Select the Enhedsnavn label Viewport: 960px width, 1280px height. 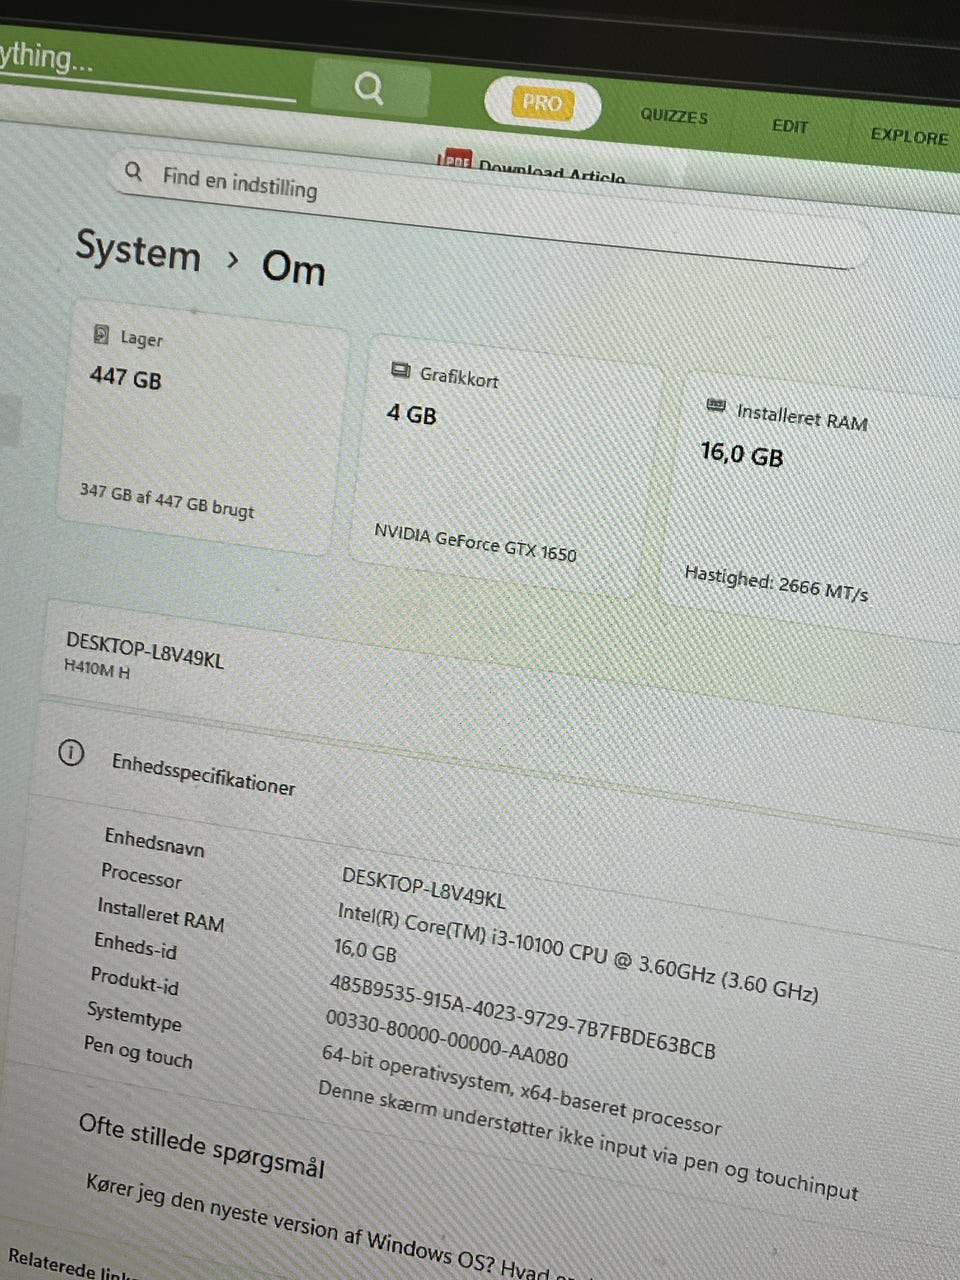tap(154, 843)
